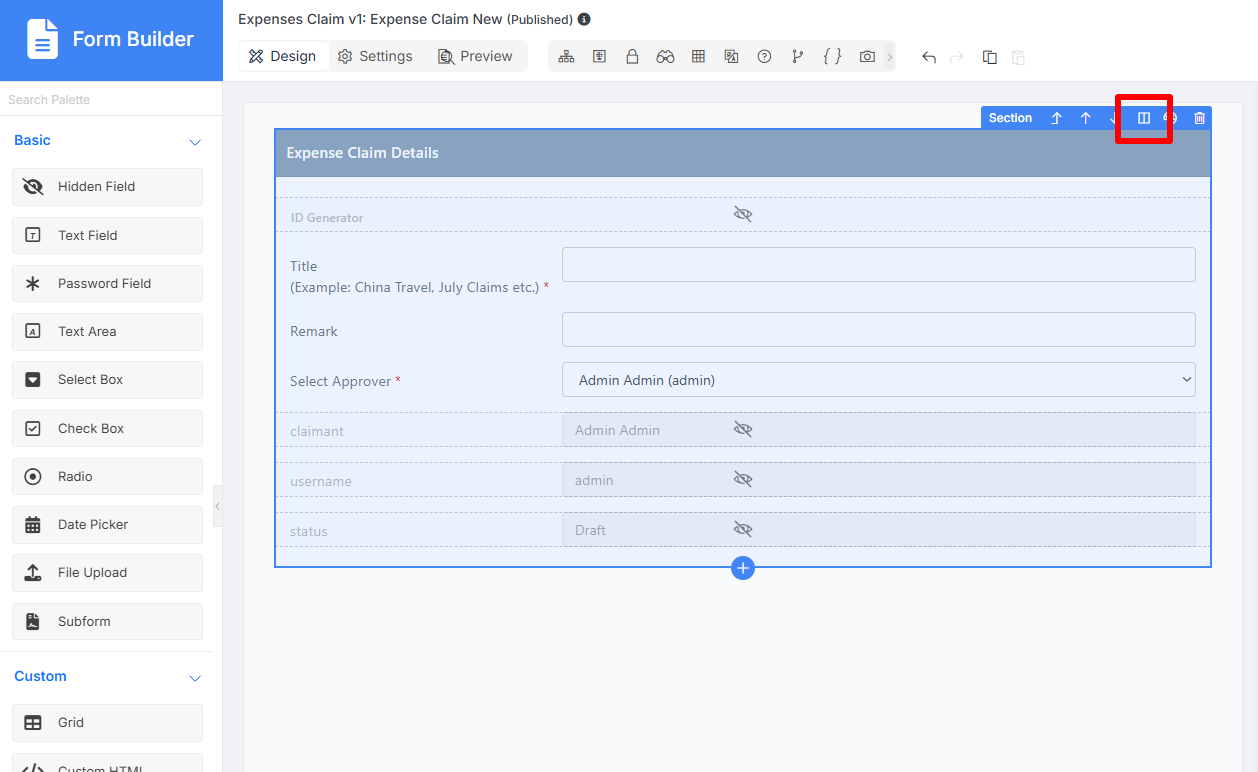Click the Custom category heading text
The image size is (1258, 772).
40,677
